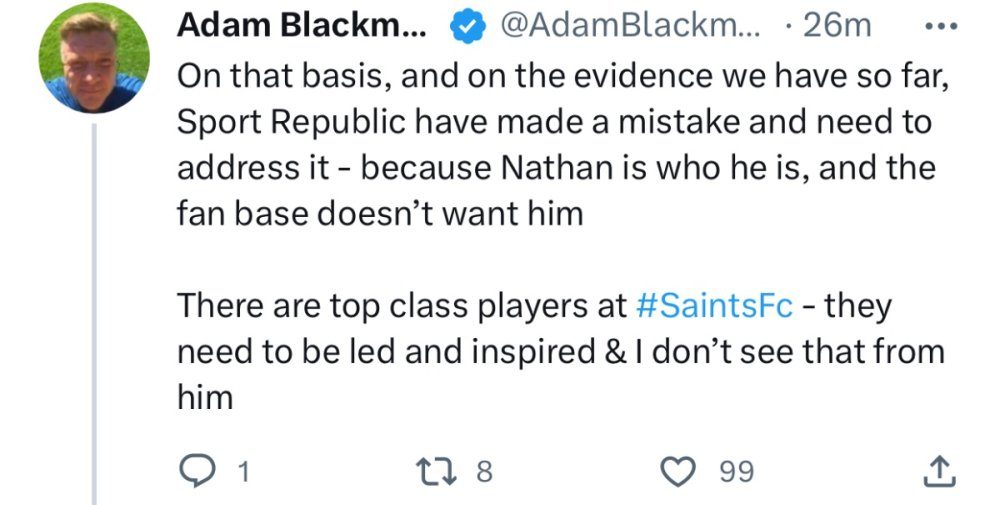Screen dimensions: 1000x505
Task: Open tweet via the 'On that basis' paragraph
Action: click(560, 75)
